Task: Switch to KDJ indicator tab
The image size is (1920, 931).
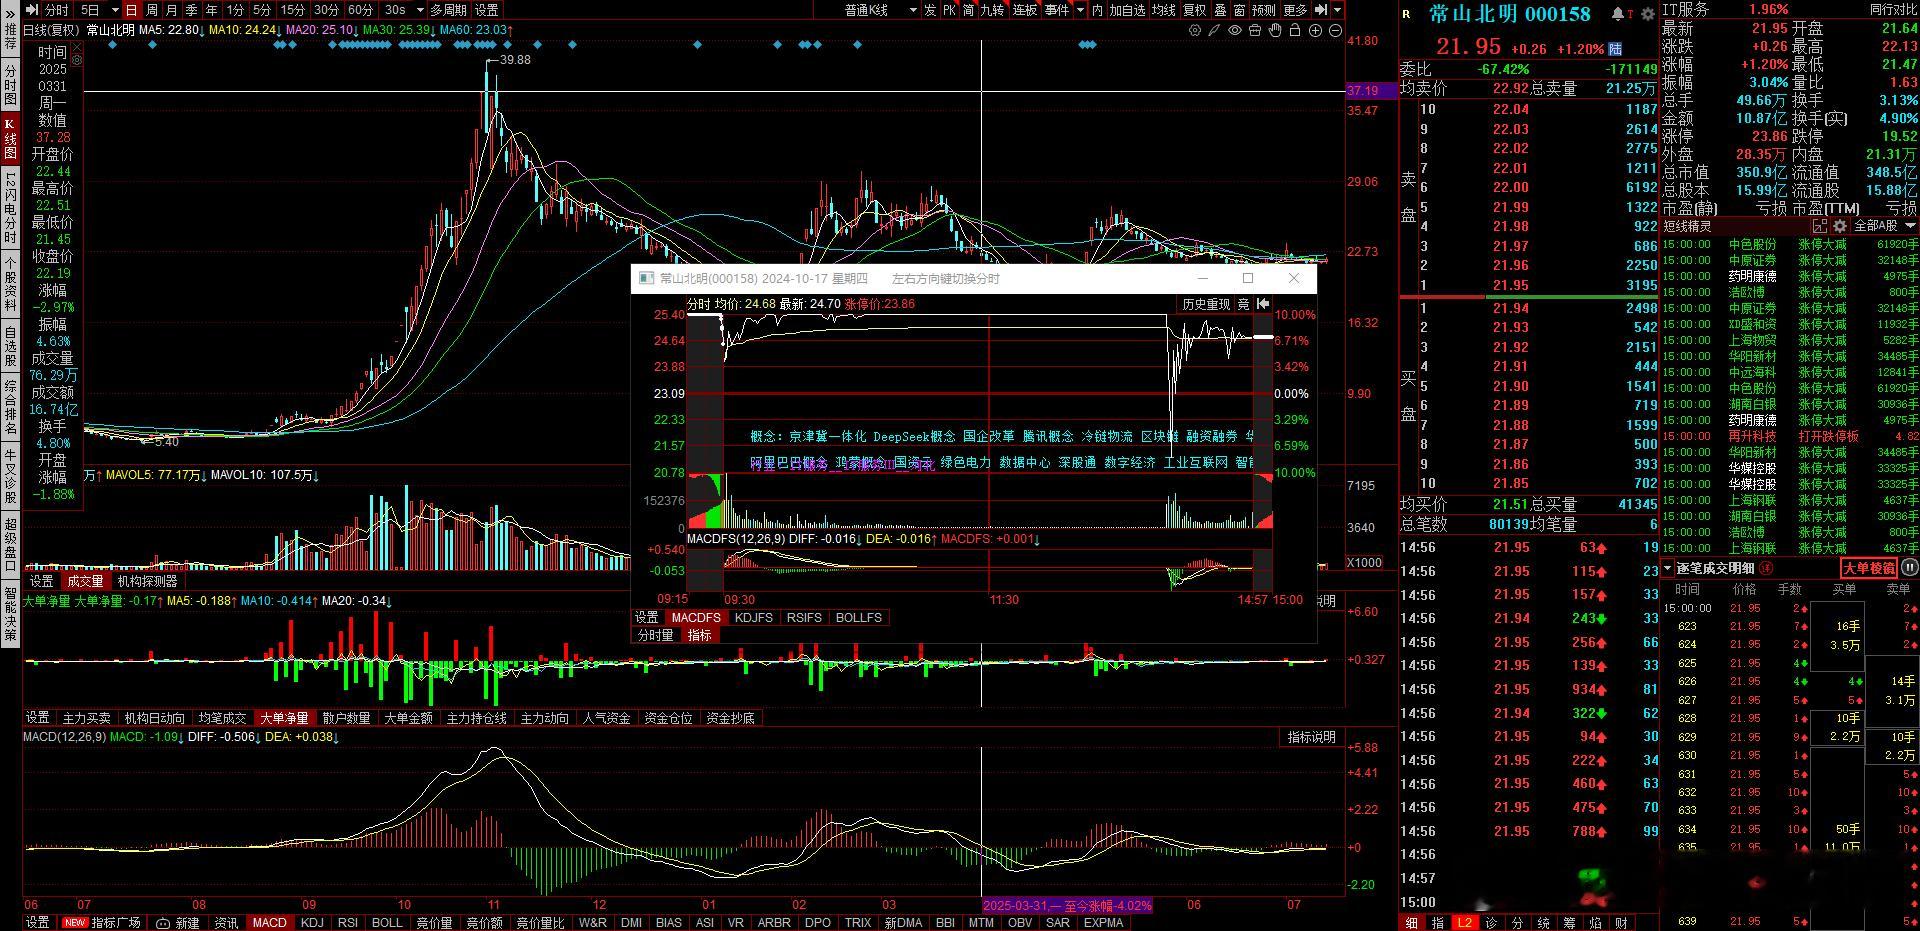Action: 312,923
